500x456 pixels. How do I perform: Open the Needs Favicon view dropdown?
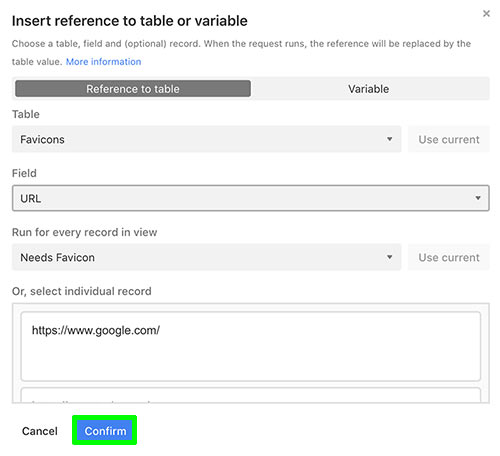207,257
